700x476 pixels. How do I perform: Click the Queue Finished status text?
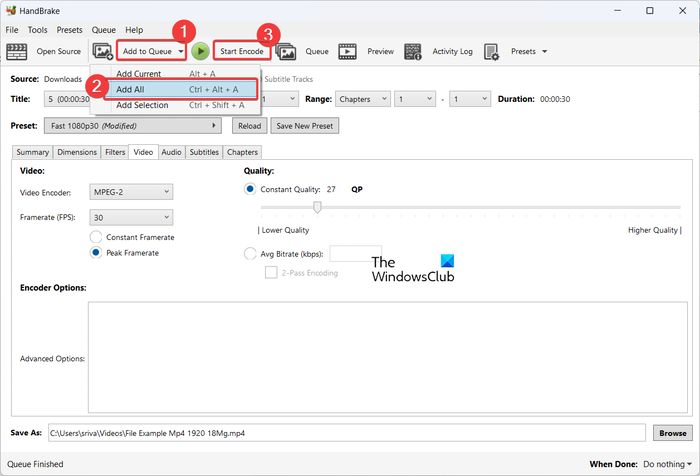(x=35, y=464)
